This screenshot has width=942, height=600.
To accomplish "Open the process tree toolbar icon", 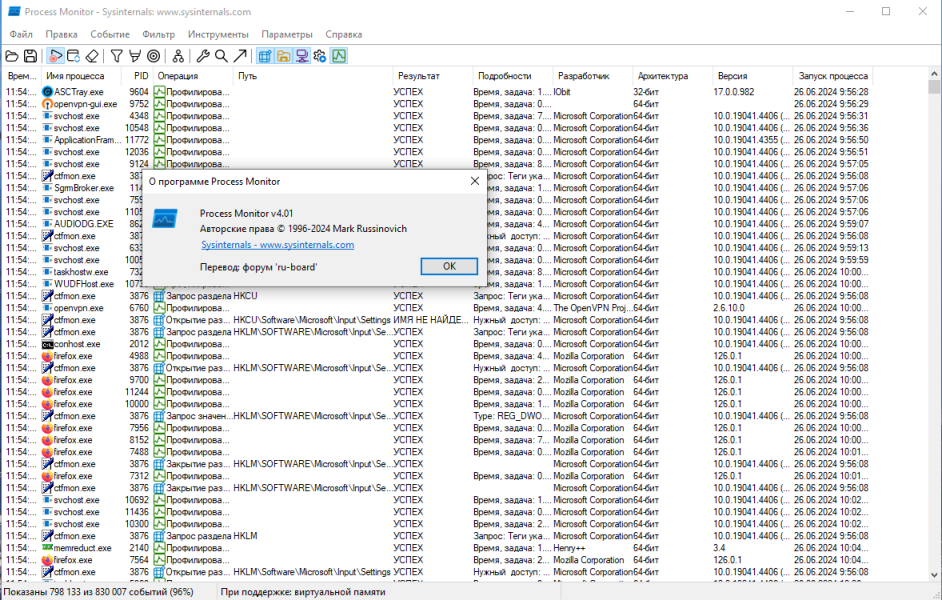I will [178, 56].
